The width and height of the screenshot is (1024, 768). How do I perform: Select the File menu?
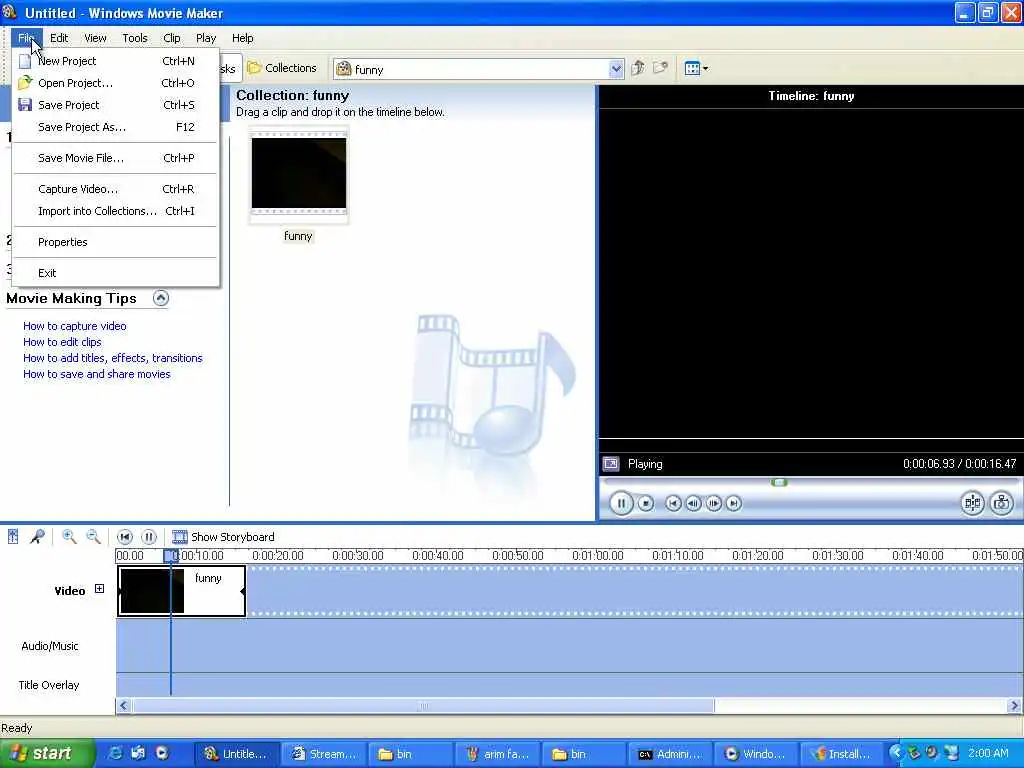coord(25,38)
